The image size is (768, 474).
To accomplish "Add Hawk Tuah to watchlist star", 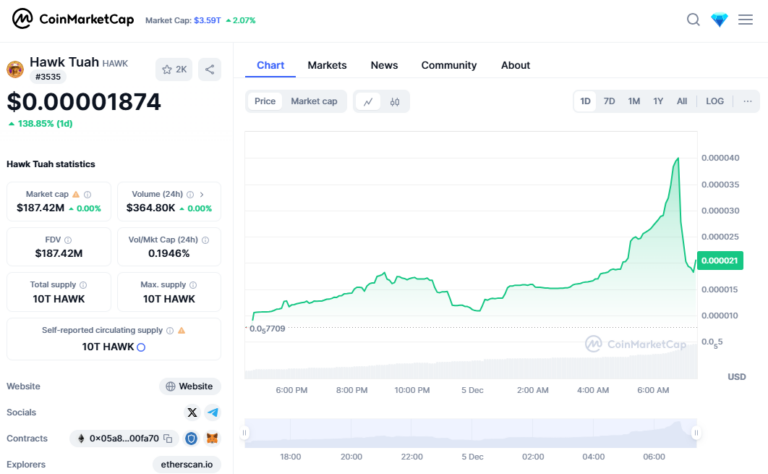I will click(x=173, y=69).
